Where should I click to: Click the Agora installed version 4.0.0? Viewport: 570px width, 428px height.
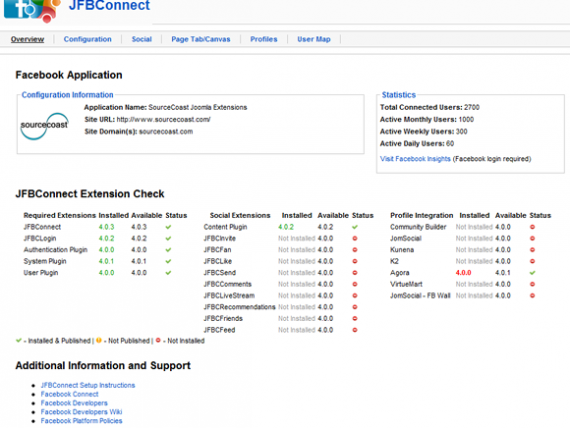pos(463,273)
